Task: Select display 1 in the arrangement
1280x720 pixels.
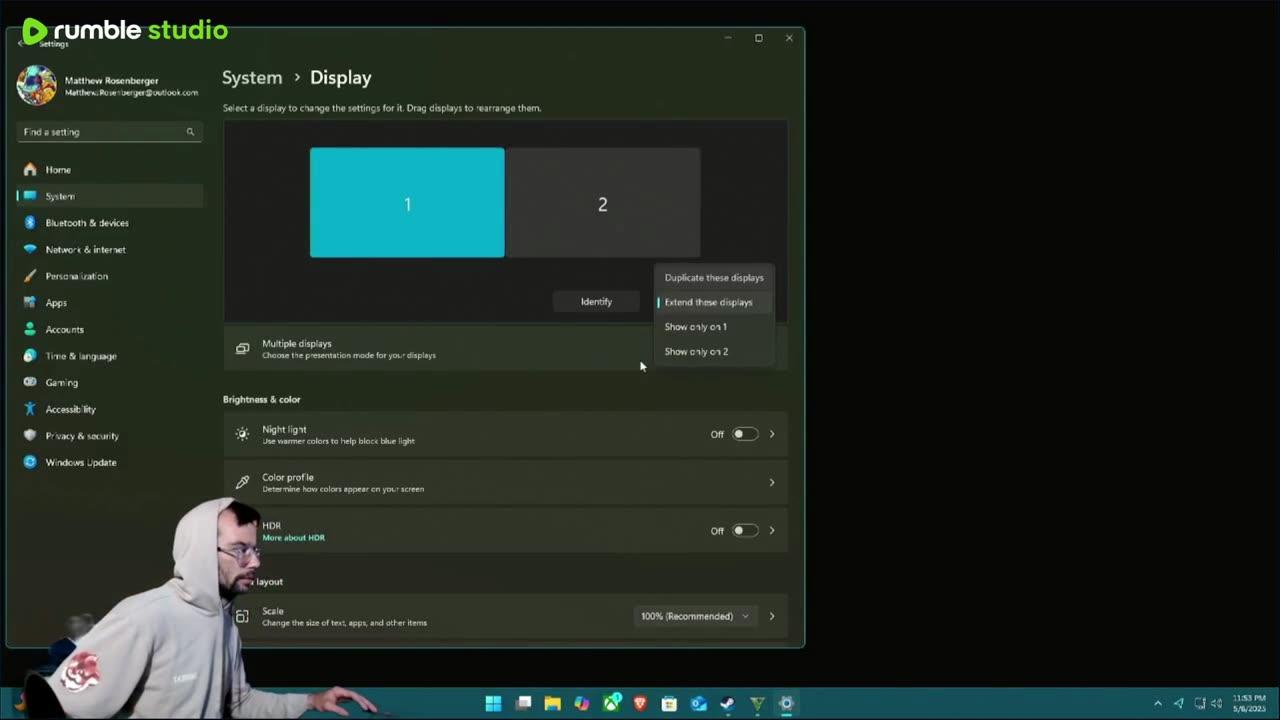Action: pyautogui.click(x=407, y=203)
